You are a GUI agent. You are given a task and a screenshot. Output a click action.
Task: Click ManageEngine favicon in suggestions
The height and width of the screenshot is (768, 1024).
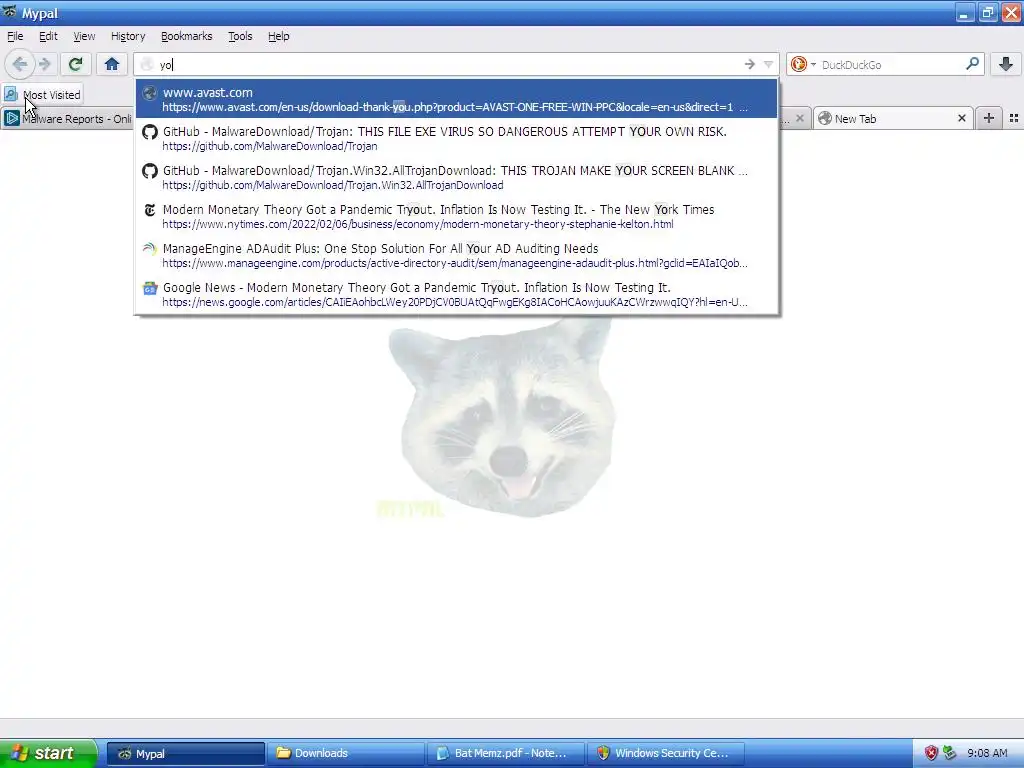[x=150, y=249]
